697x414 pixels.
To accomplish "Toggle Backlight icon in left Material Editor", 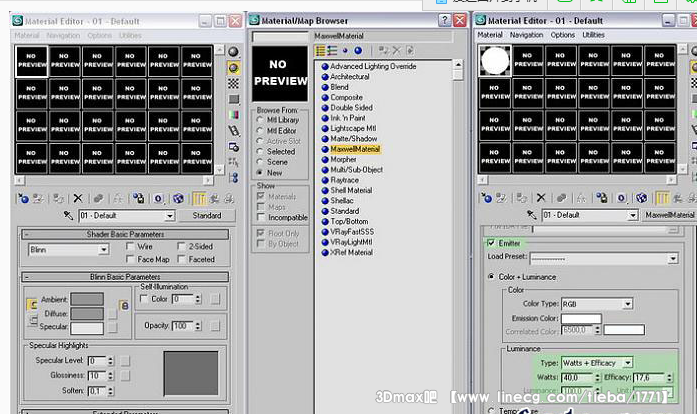I will point(233,68).
